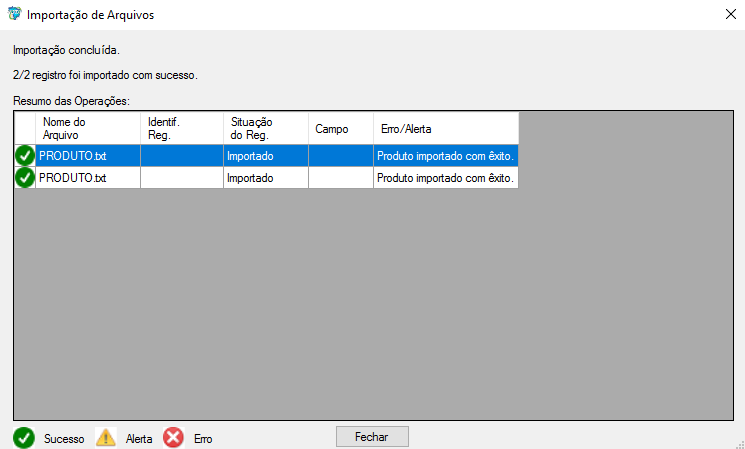
Task: Click second row 'Produto importado com êxito.' cell
Action: pos(446,178)
